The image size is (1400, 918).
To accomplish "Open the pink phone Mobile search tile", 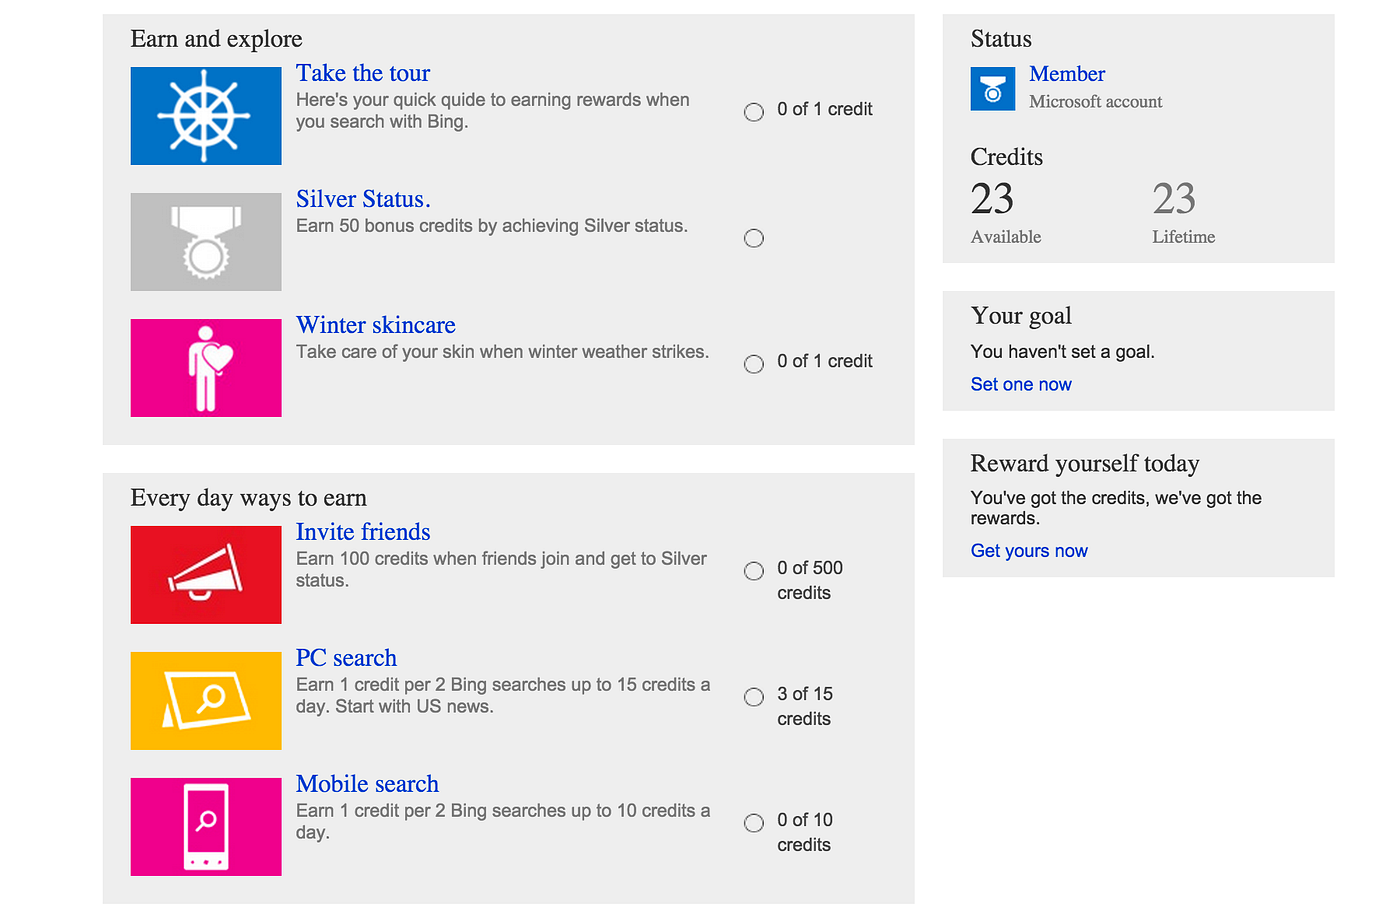I will (206, 827).
